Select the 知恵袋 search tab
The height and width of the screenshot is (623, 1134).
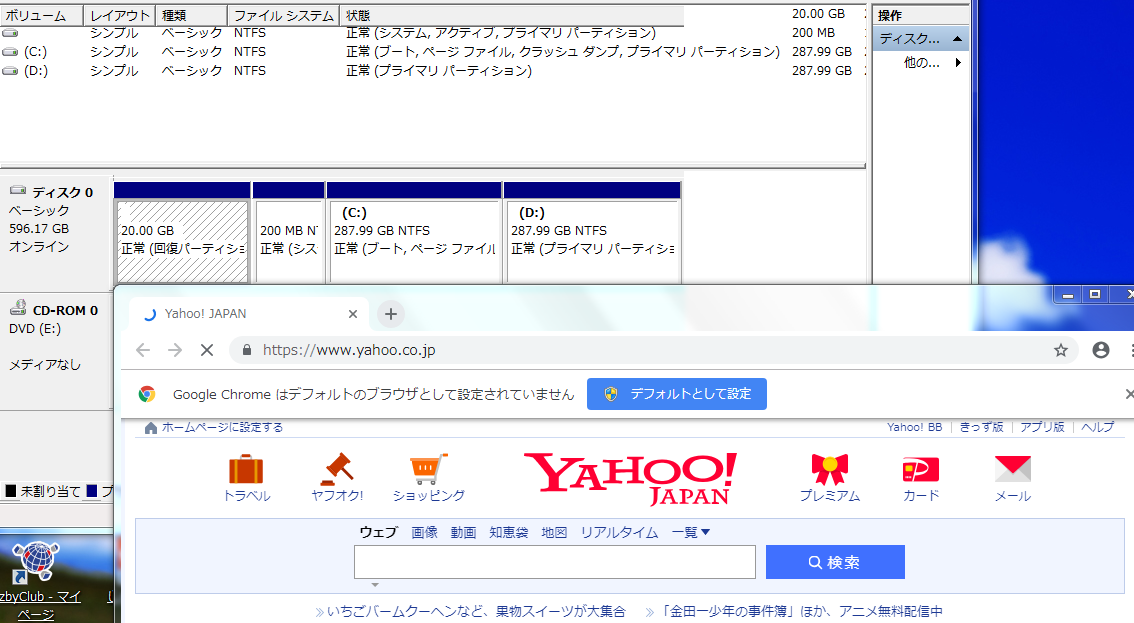click(x=508, y=533)
